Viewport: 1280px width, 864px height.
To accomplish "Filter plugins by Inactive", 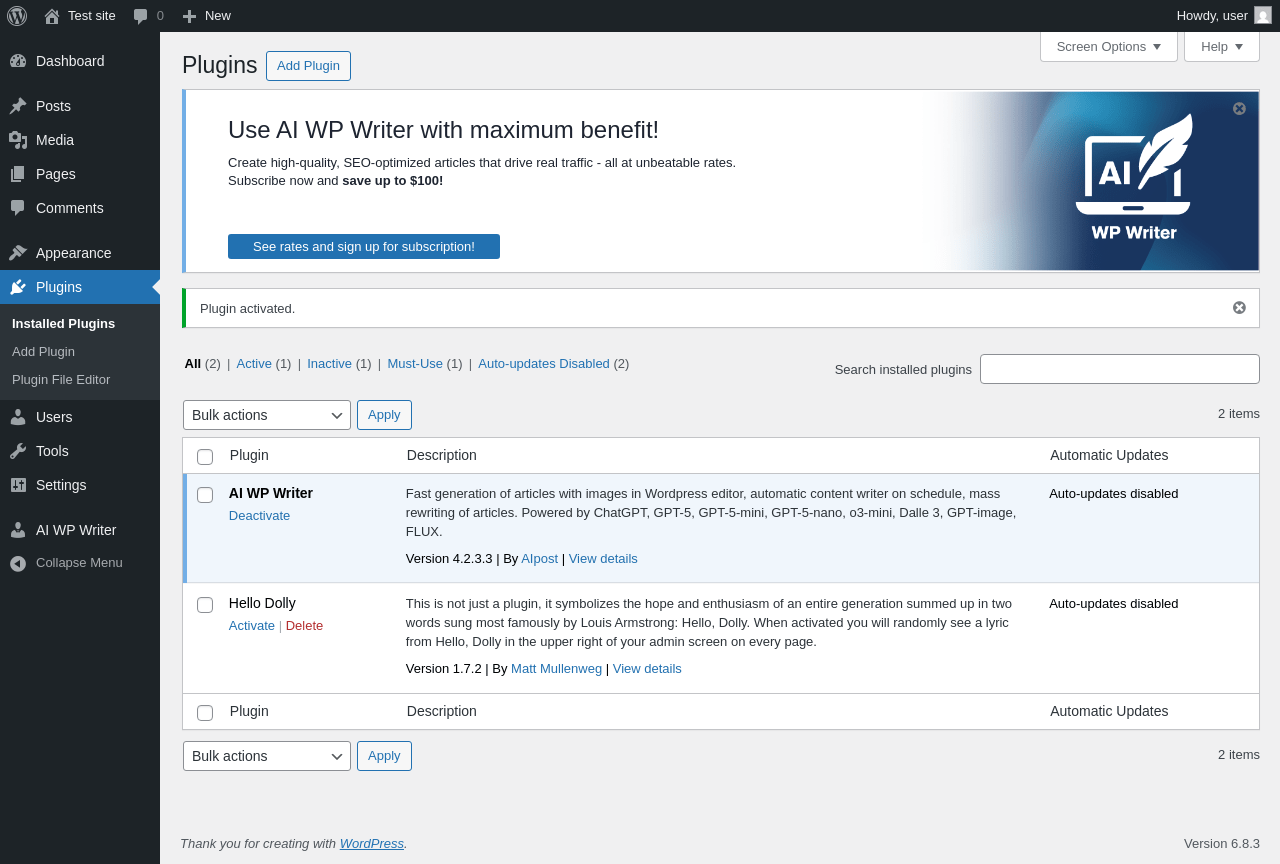I will click(x=329, y=363).
